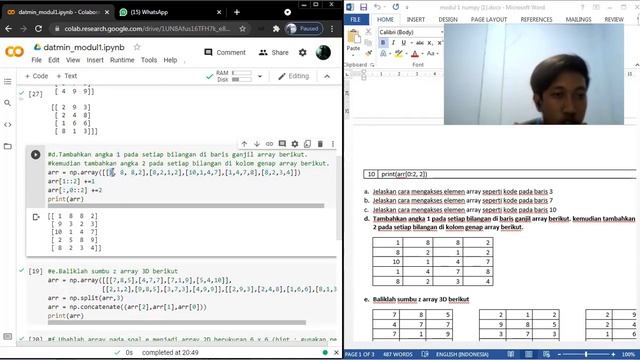
Task: Star the datmin_modul1.ipynb notebook
Action: click(x=137, y=47)
